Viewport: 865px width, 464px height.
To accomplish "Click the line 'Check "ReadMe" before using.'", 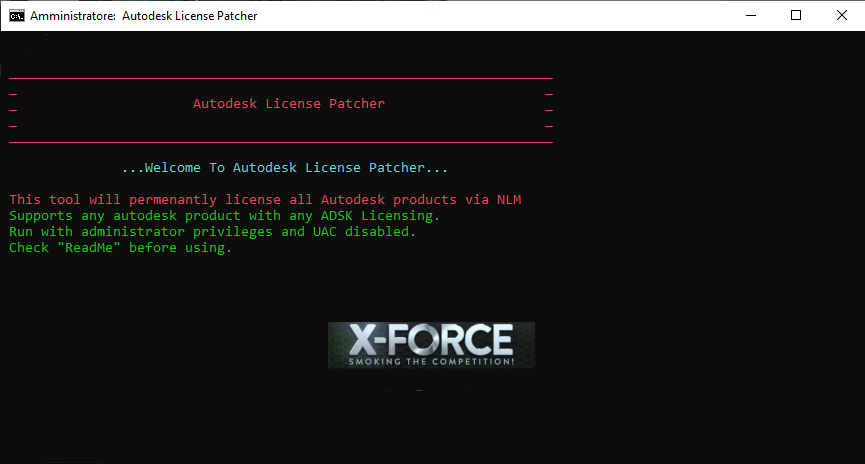I will (x=120, y=248).
